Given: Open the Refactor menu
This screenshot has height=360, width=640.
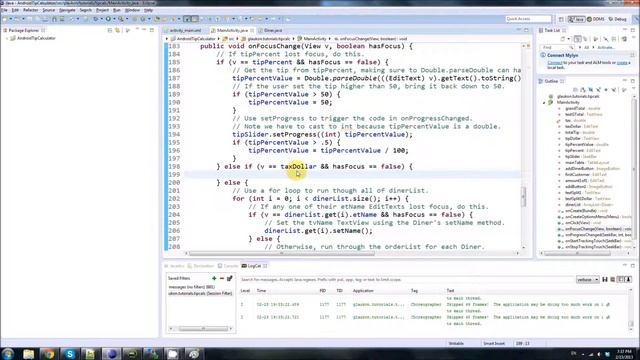Looking at the screenshot, I should pos(31,10).
